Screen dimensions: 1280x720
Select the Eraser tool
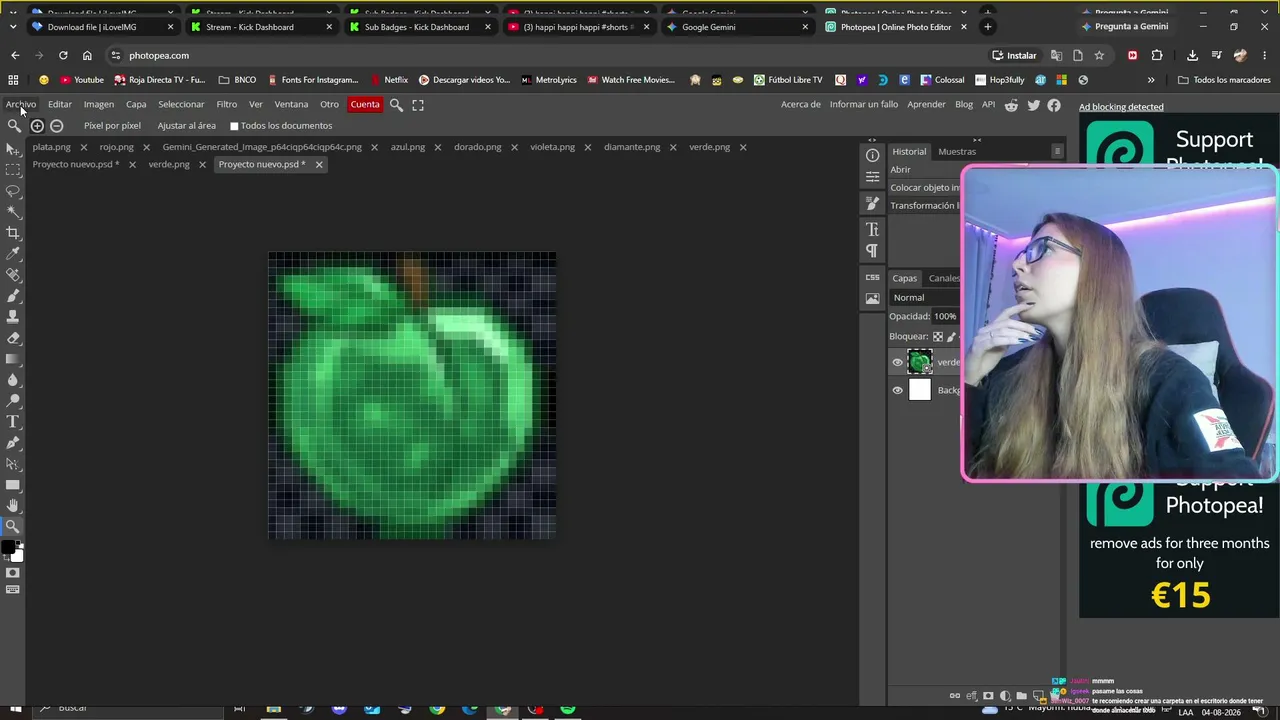click(13, 338)
